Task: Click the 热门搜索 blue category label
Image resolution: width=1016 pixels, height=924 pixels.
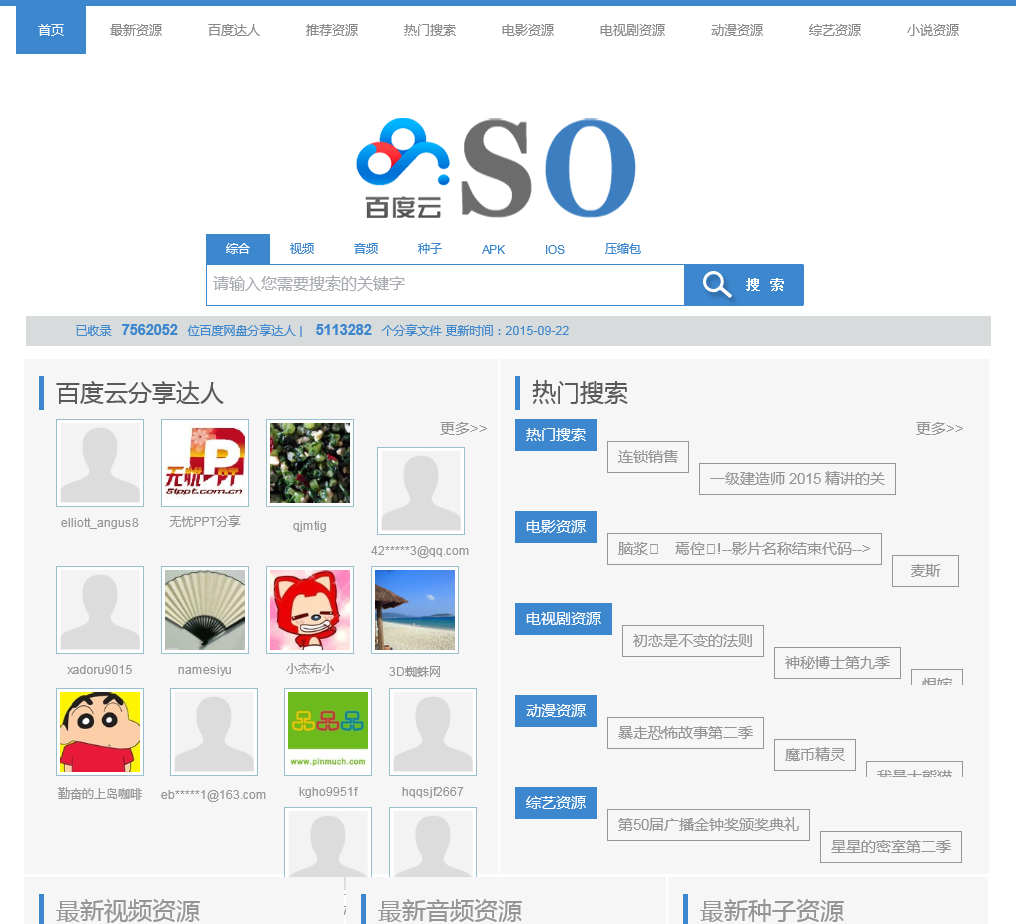Action: point(556,435)
